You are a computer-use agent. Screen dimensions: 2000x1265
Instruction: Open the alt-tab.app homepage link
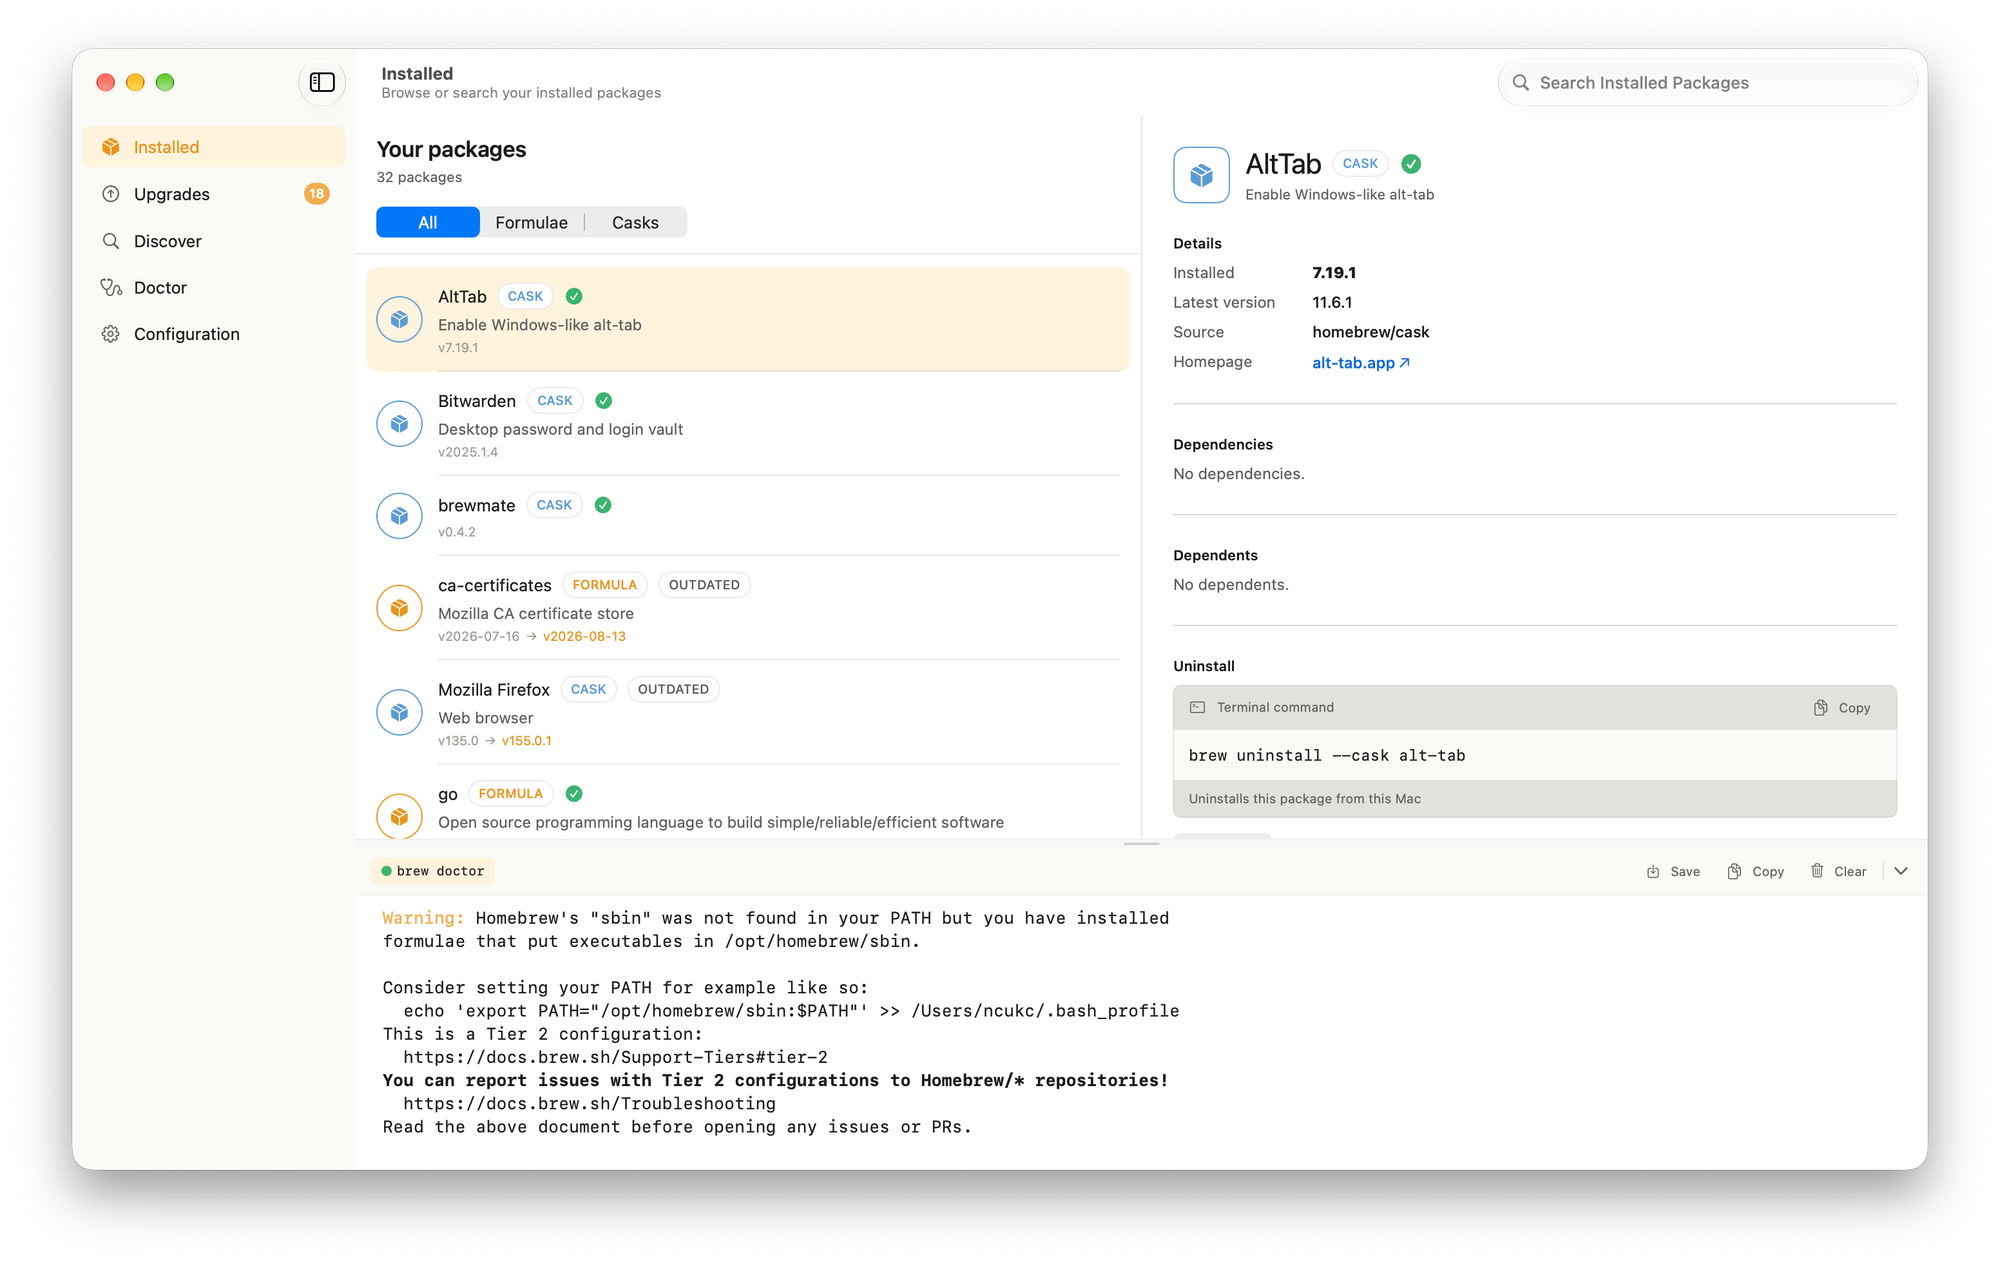click(1360, 363)
